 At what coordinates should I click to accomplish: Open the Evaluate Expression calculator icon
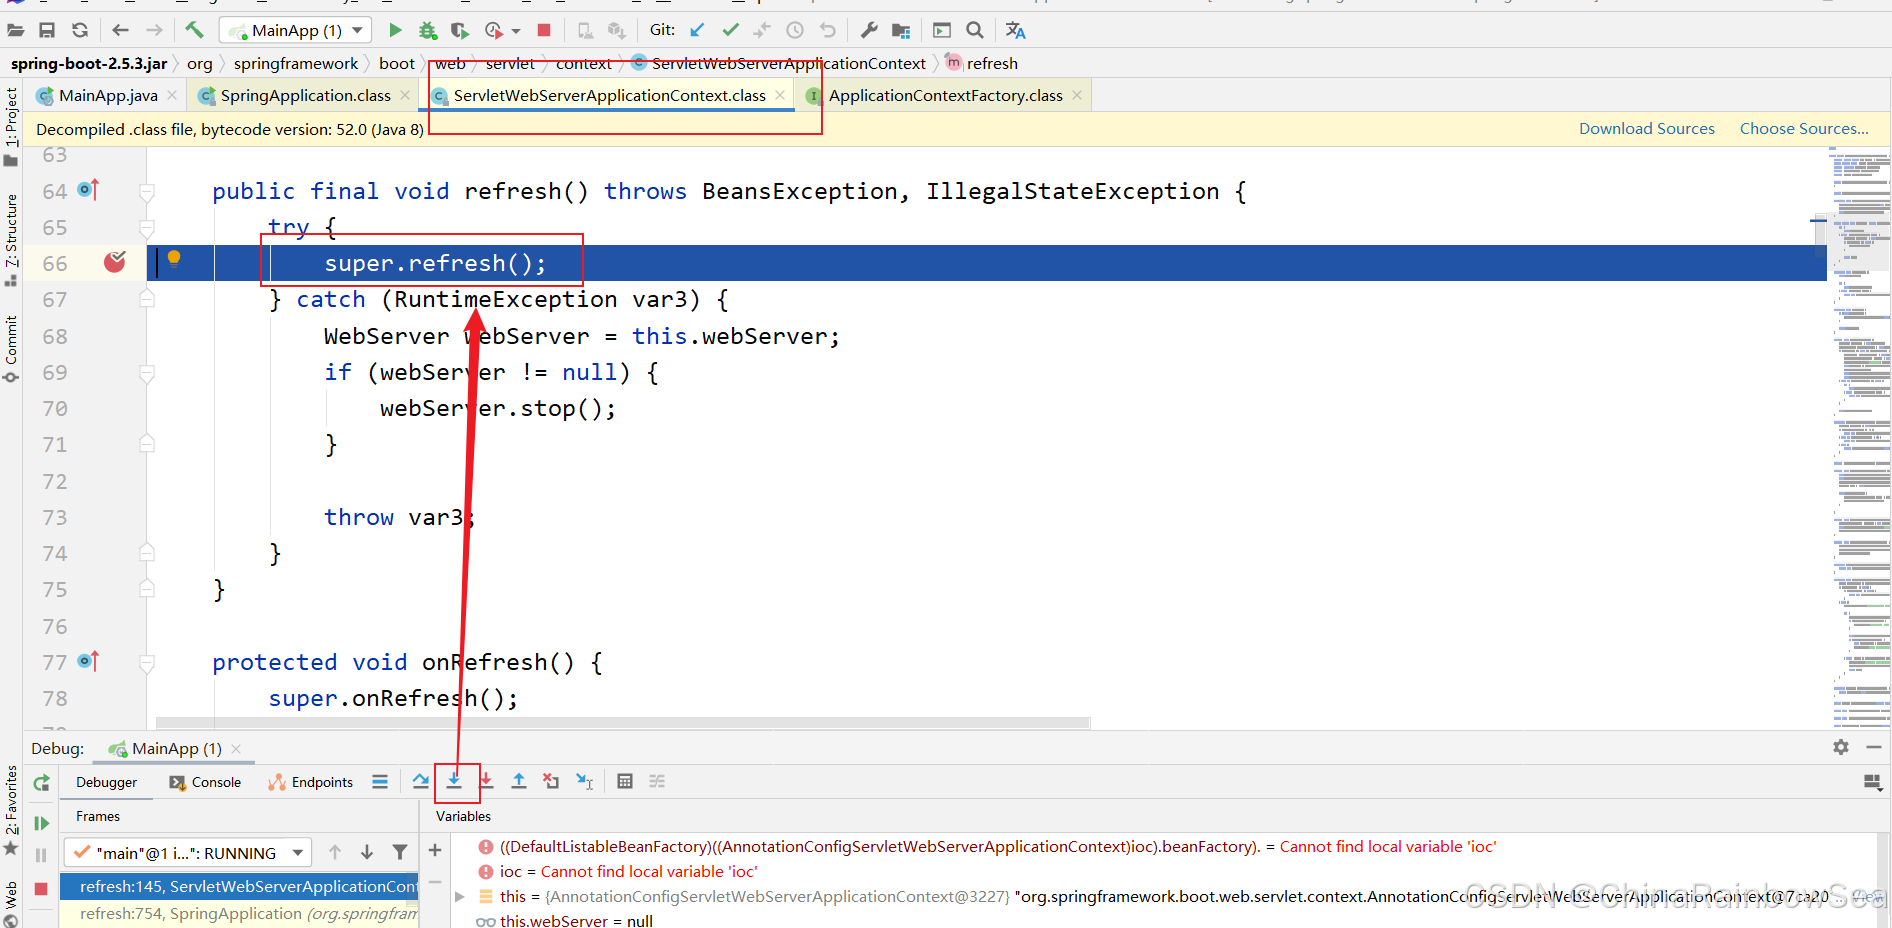coord(625,781)
